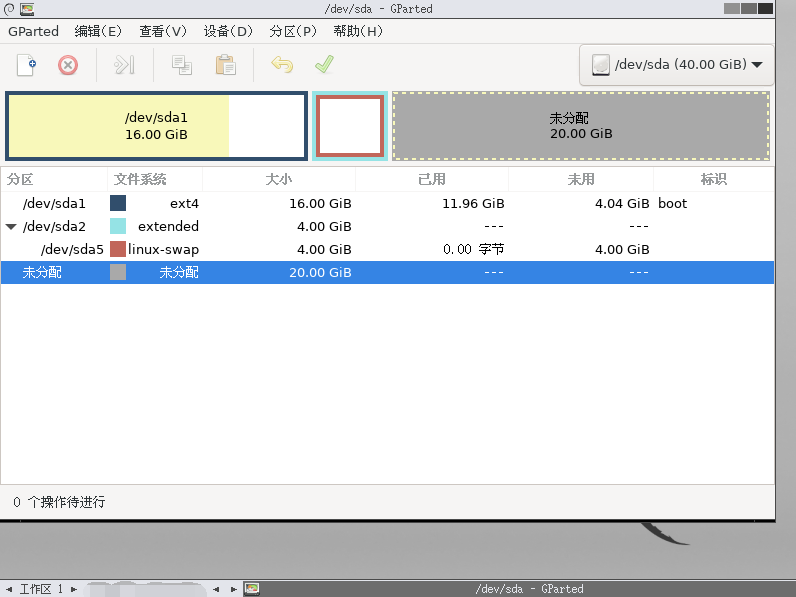
Task: Click the 0.00 字节 used value
Action: coord(474,249)
